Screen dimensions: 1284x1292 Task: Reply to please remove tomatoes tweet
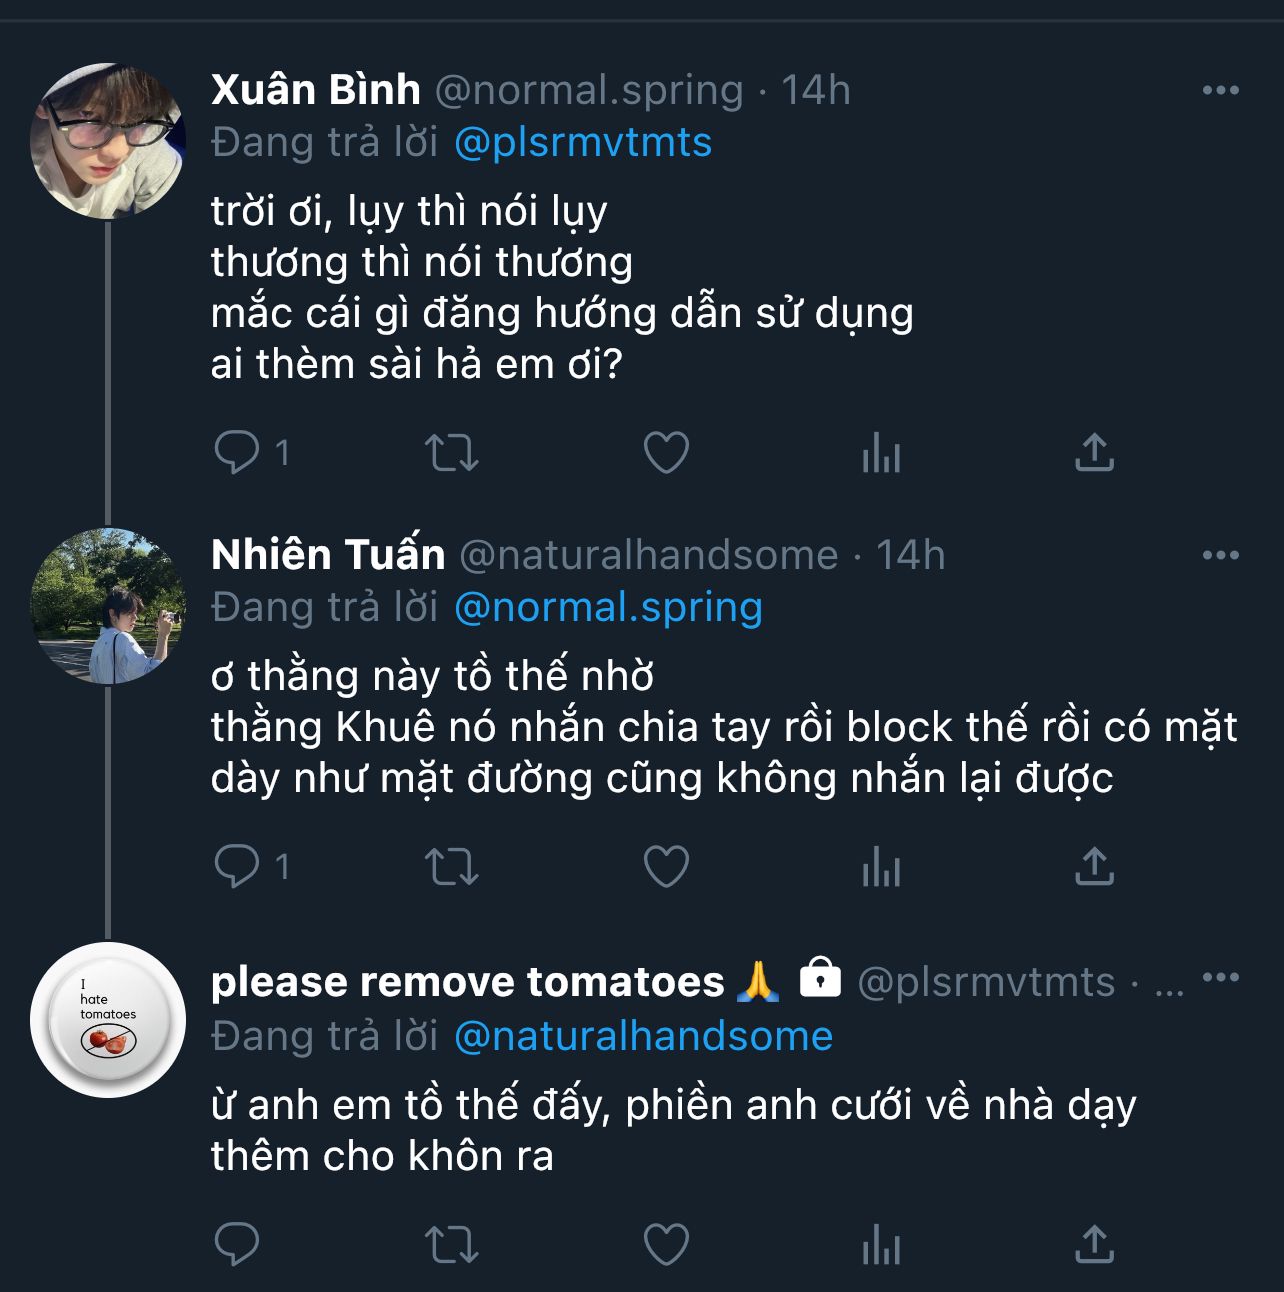point(237,1245)
